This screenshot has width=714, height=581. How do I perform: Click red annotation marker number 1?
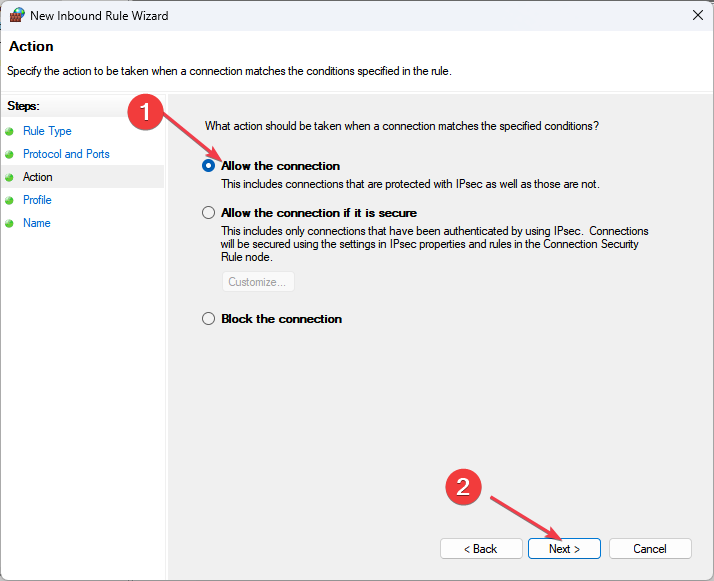pyautogui.click(x=145, y=112)
